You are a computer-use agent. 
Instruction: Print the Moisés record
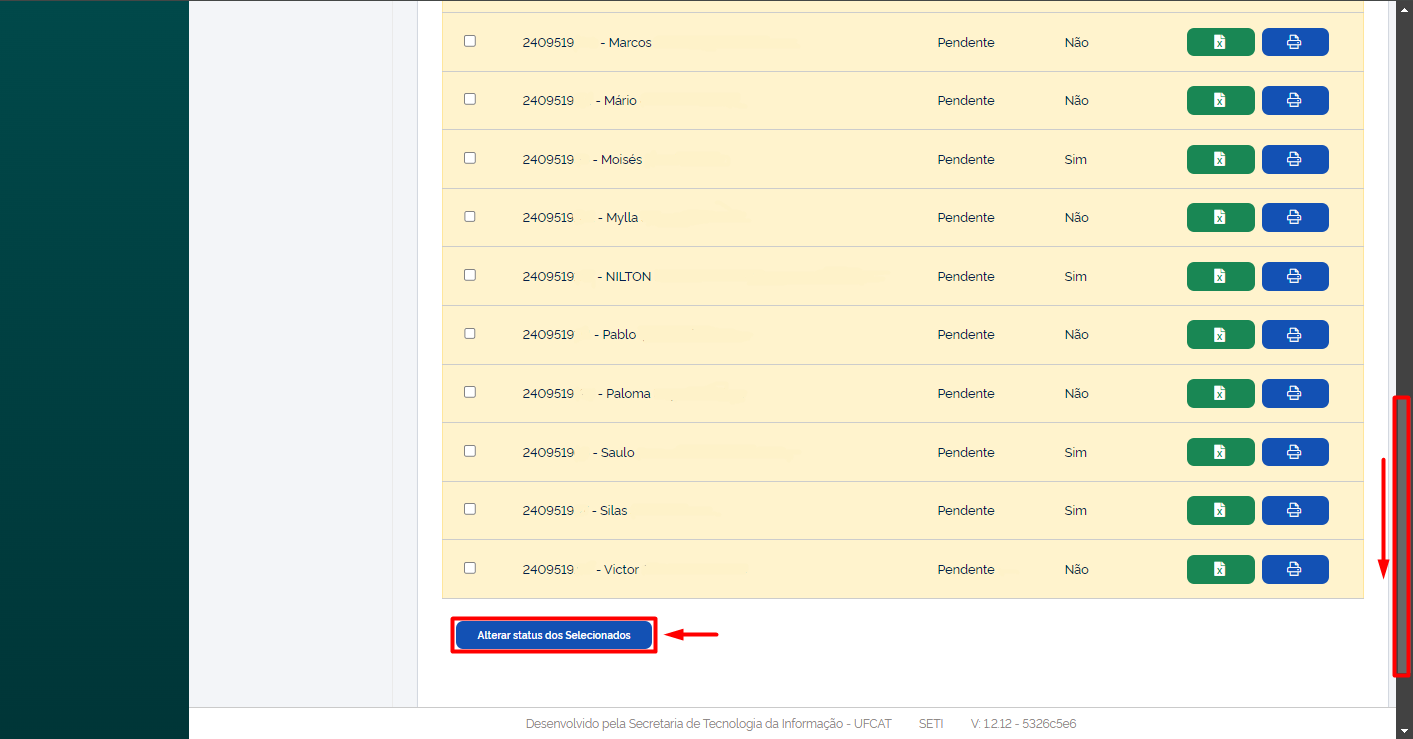[1295, 159]
